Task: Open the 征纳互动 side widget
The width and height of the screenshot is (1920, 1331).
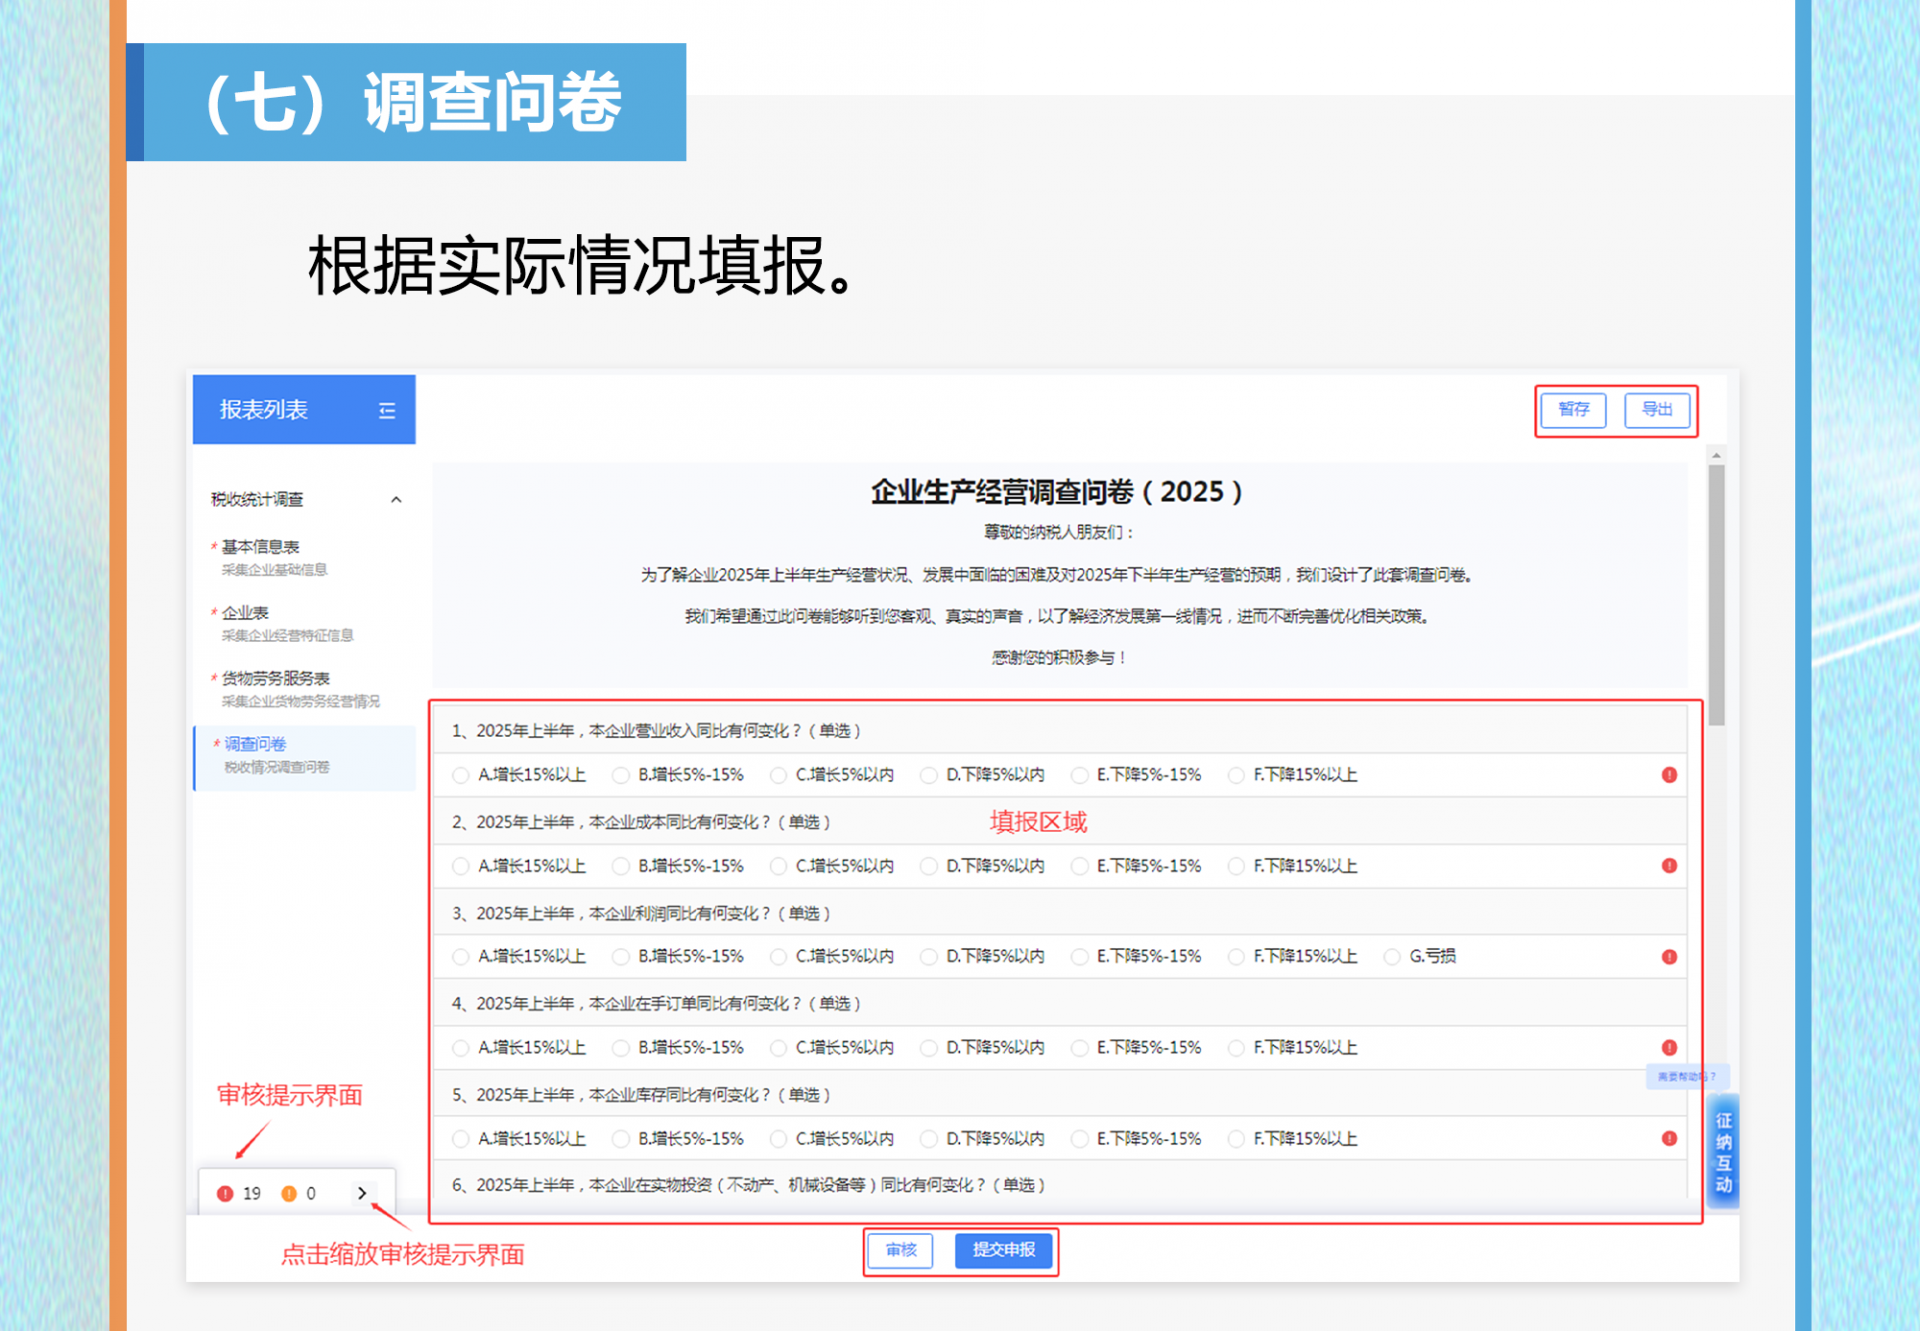Action: [1723, 1152]
